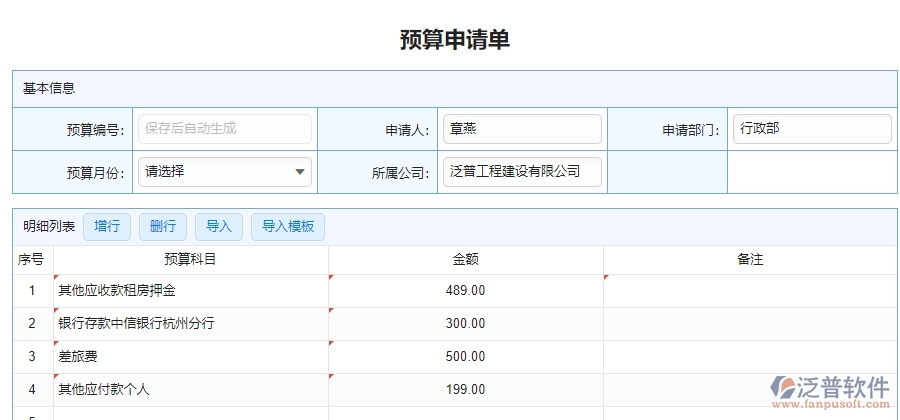900x420 pixels.
Task: Click the amount cell showing 500.00
Action: (x=466, y=357)
